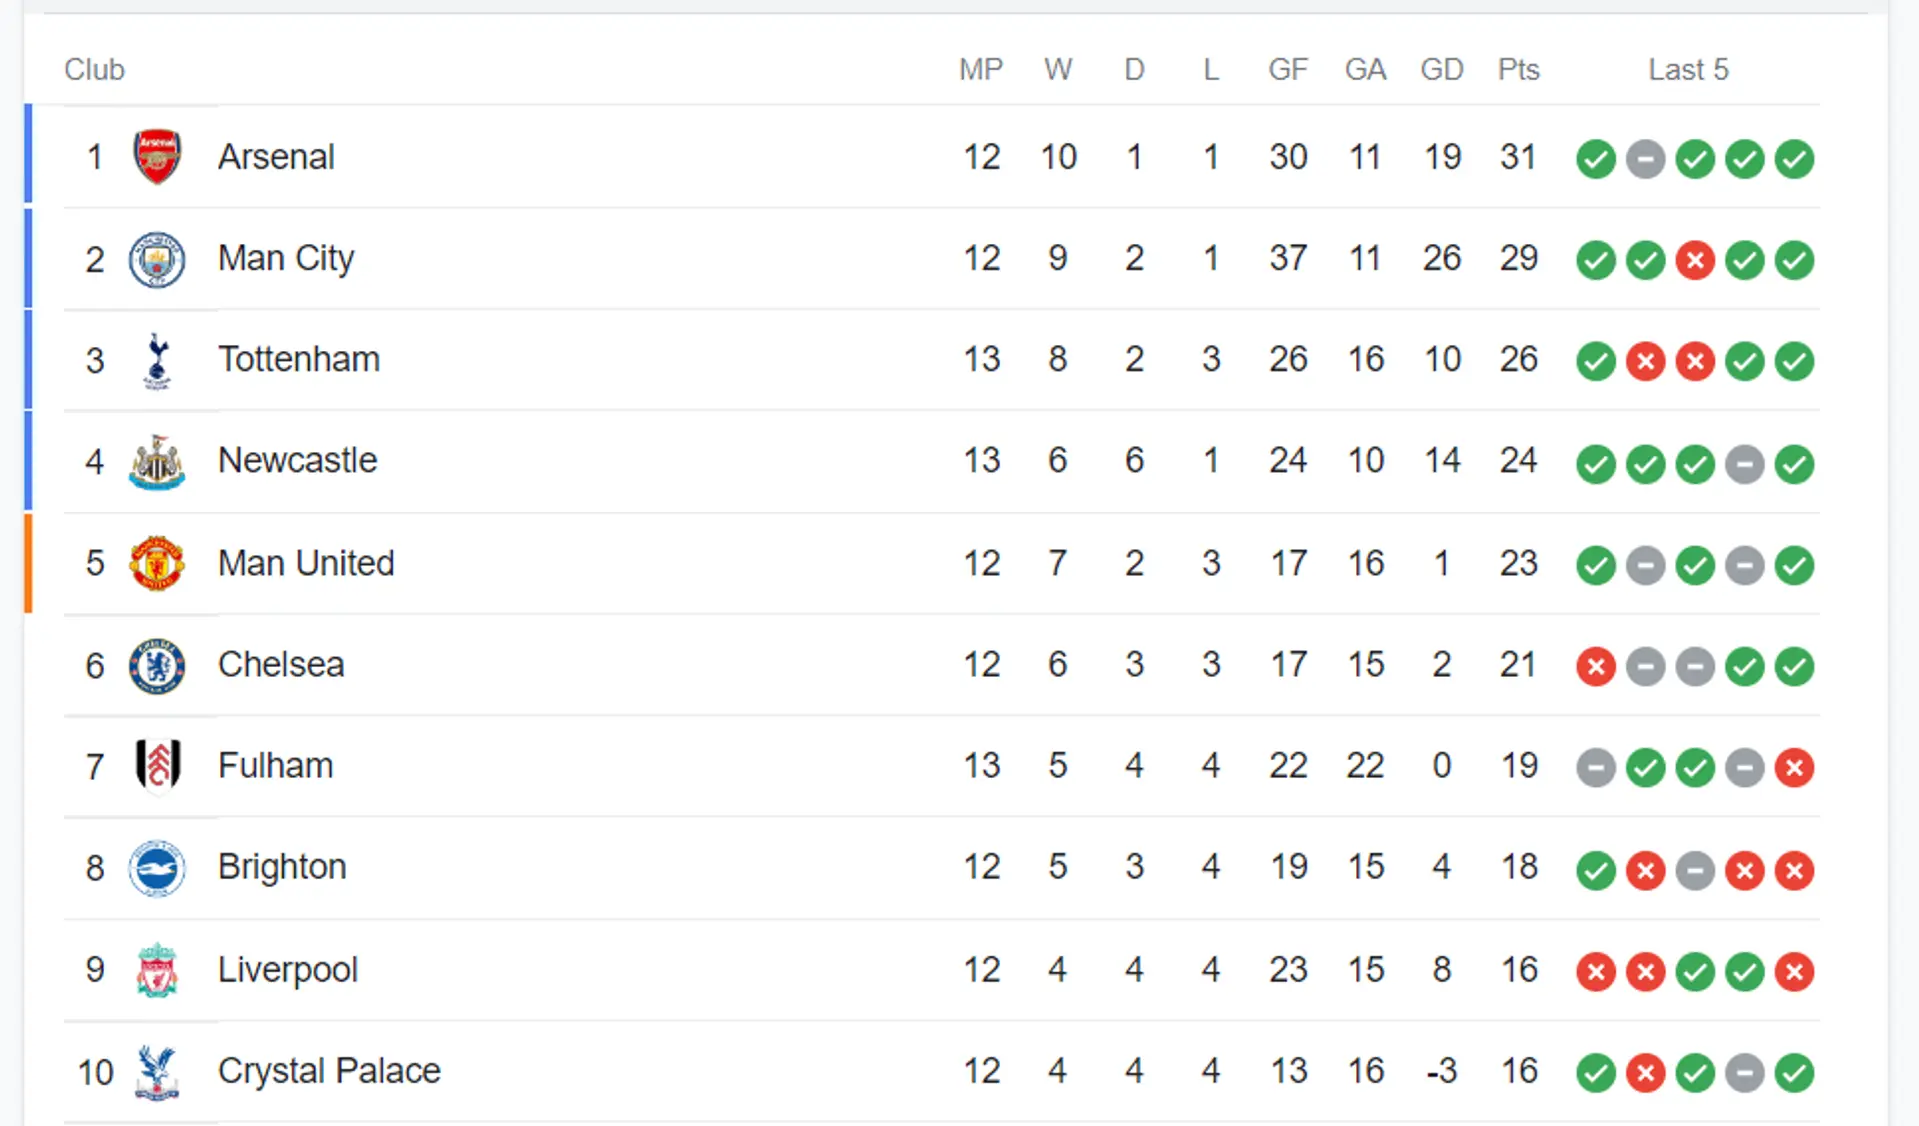Click the Man City club crest
1919x1126 pixels.
coord(157,259)
